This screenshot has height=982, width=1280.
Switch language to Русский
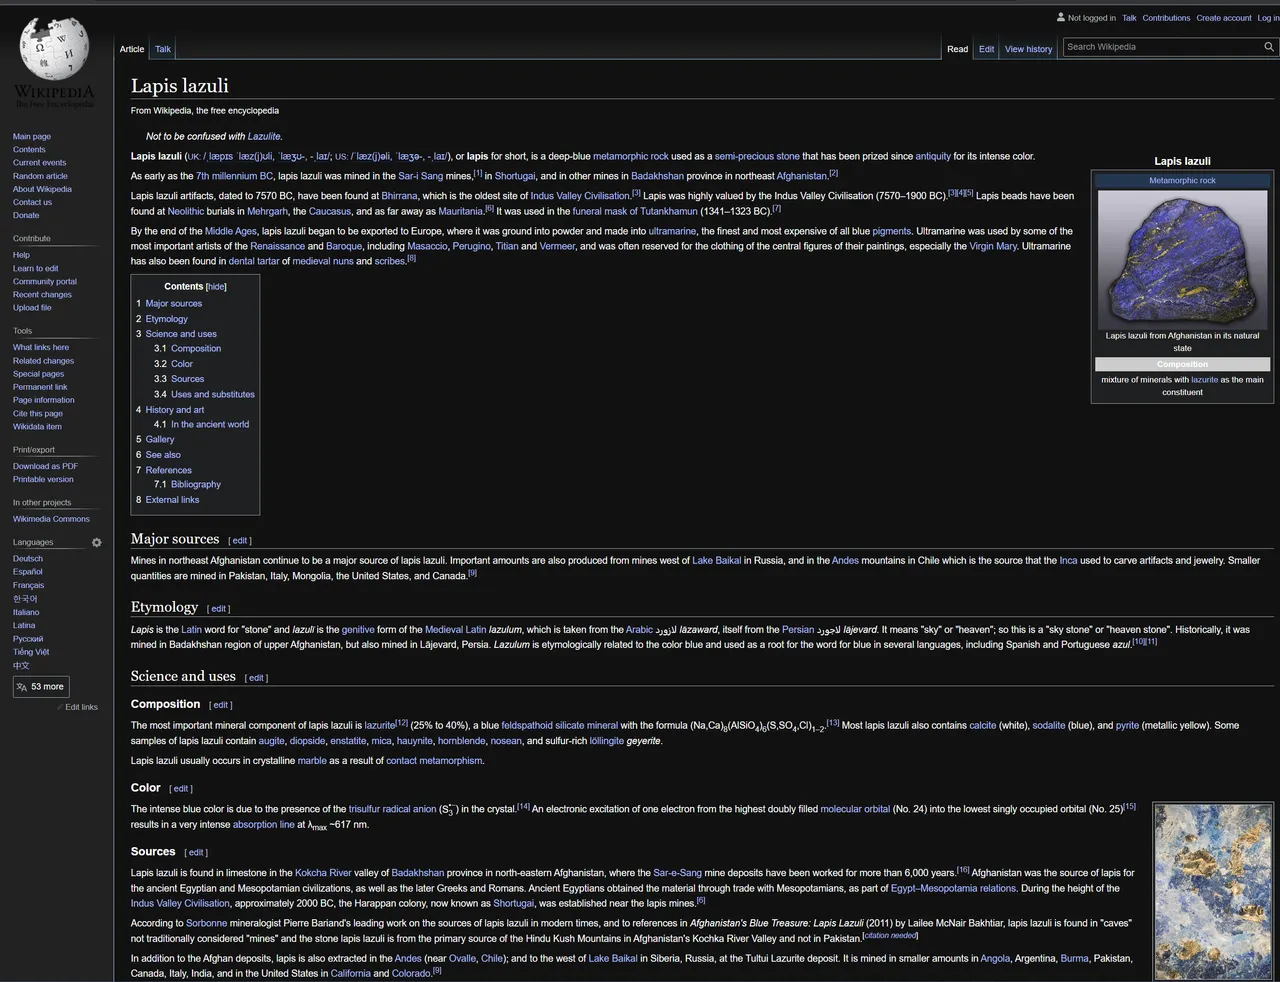[x=28, y=639]
